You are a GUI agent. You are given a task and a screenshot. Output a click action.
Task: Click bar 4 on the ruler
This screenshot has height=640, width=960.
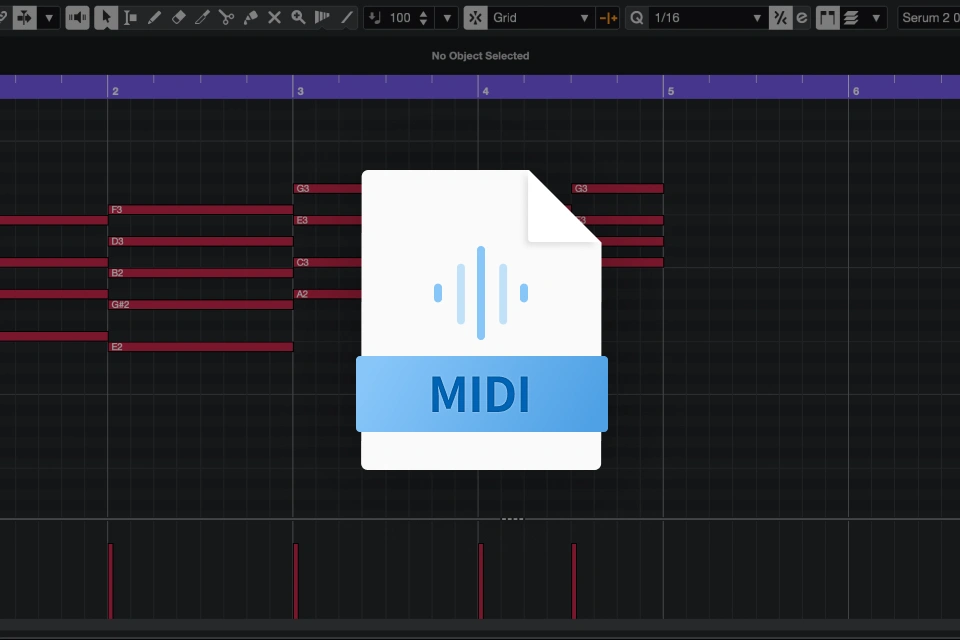tap(486, 91)
